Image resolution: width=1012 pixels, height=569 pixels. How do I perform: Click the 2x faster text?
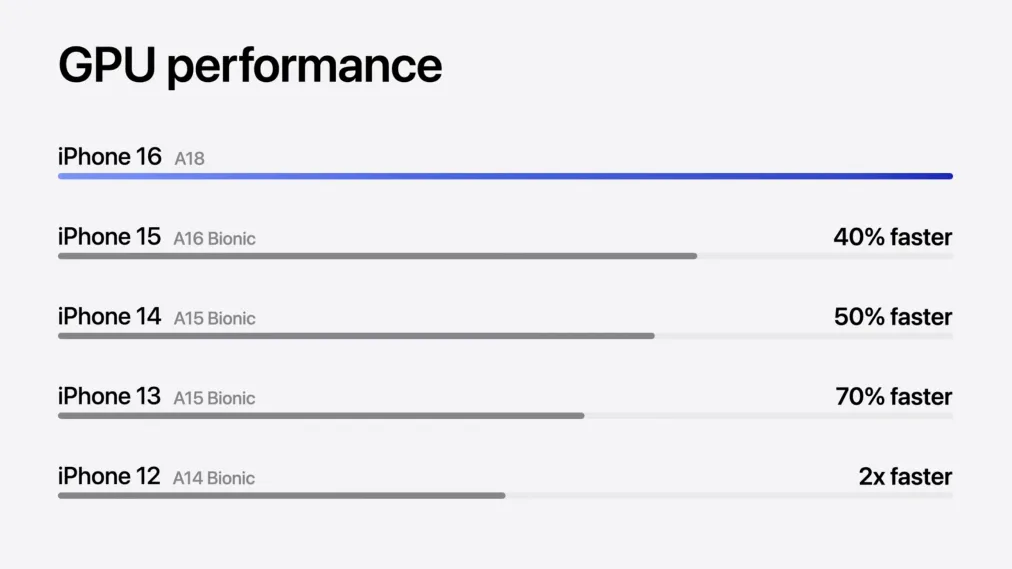click(x=906, y=477)
